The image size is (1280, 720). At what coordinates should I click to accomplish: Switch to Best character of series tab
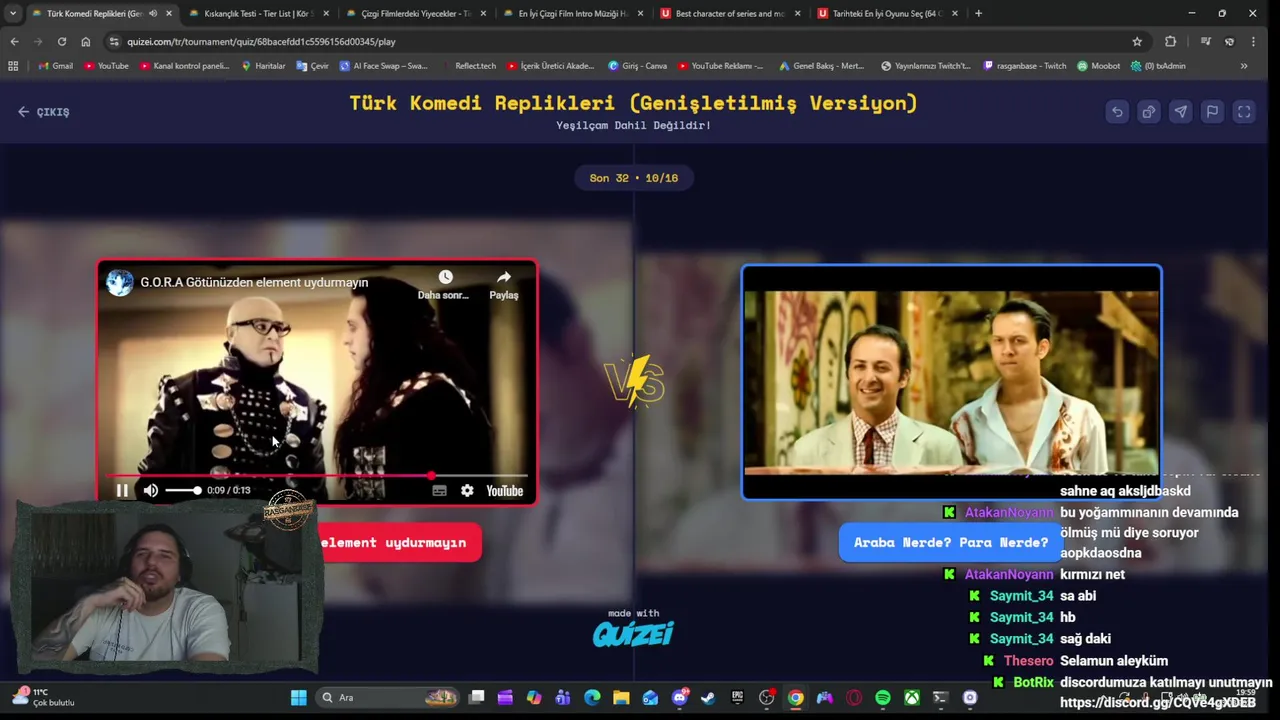[x=730, y=13]
